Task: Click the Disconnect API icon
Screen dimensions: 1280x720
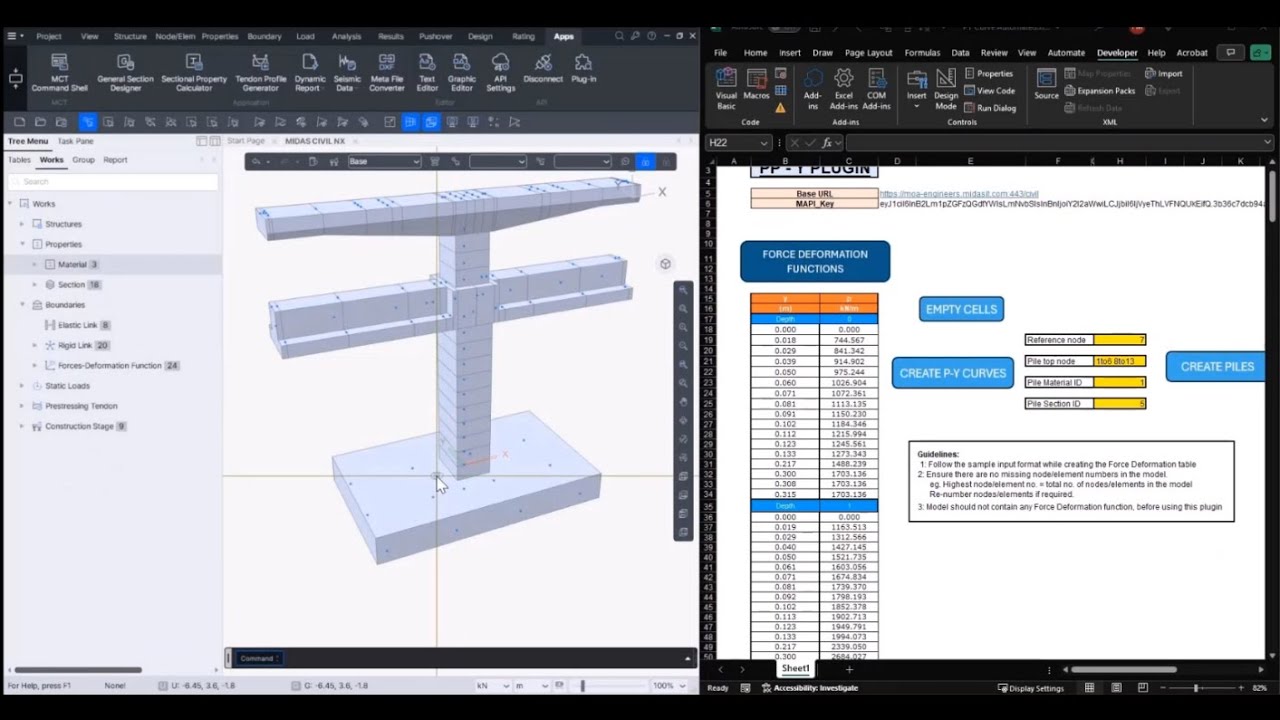Action: [543, 68]
